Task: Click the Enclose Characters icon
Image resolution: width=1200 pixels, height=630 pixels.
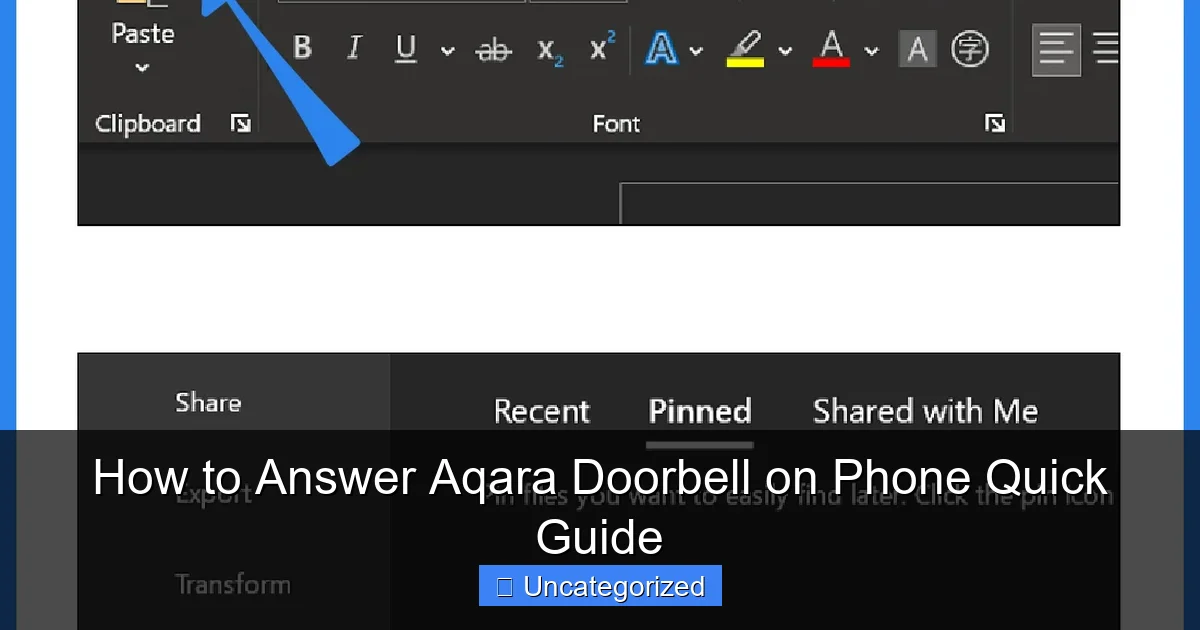Action: point(972,48)
